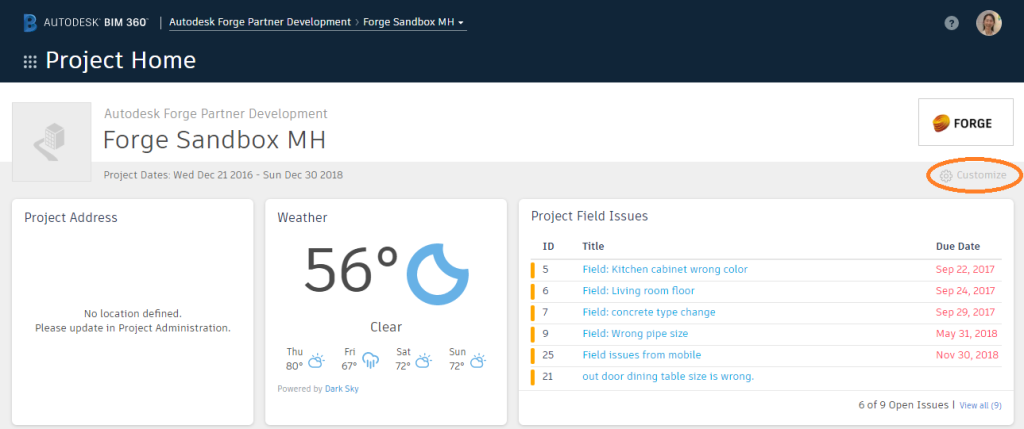Click View all (9) issues link
Viewport: 1024px width, 429px height.
980,405
